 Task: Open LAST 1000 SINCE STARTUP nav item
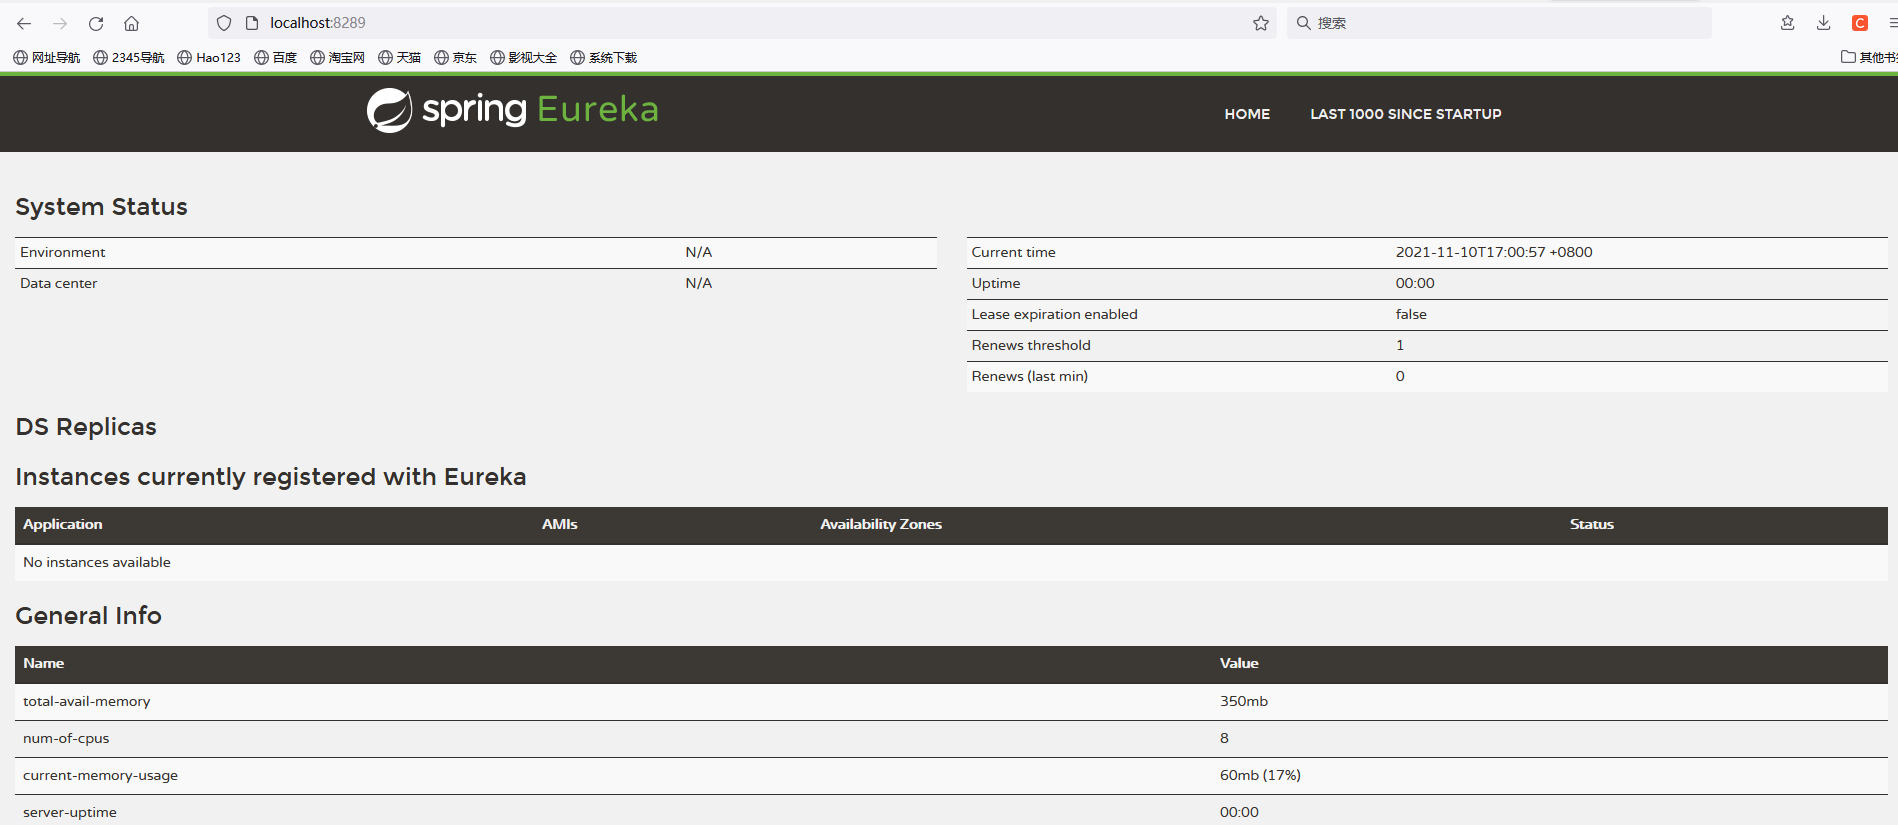pyautogui.click(x=1406, y=114)
